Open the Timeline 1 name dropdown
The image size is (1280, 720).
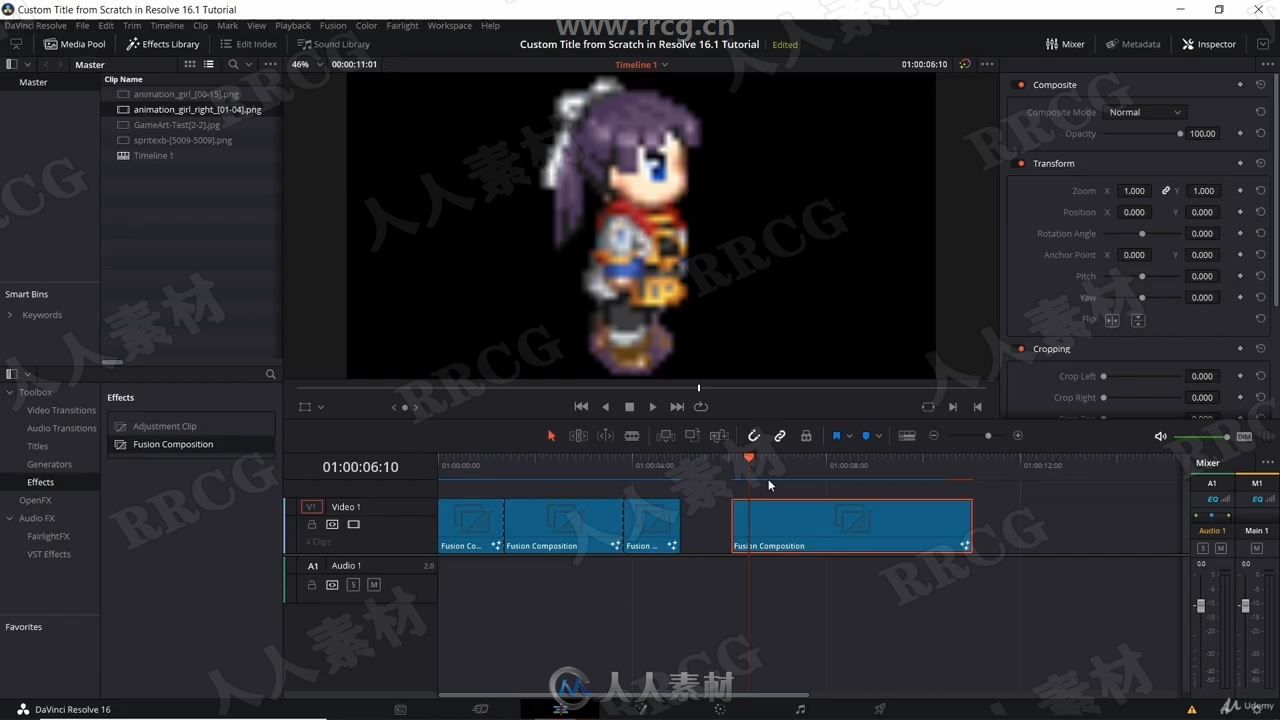(x=641, y=64)
